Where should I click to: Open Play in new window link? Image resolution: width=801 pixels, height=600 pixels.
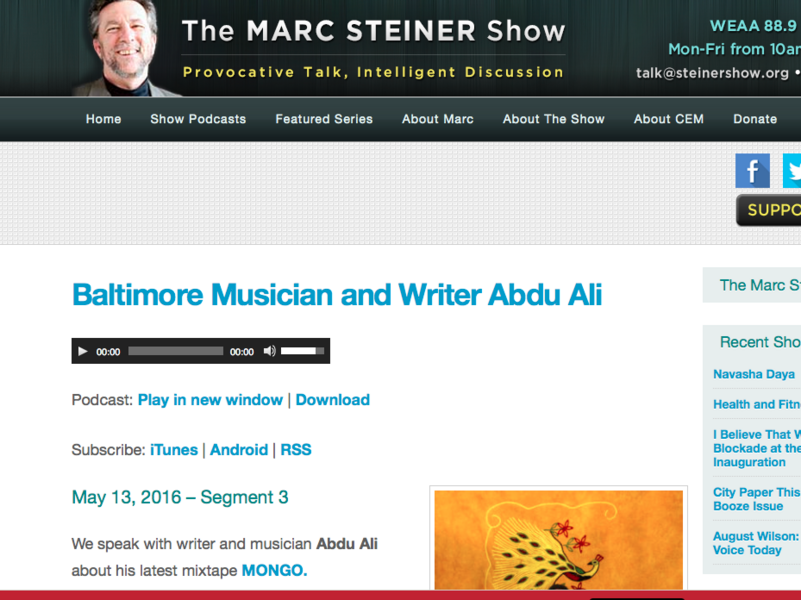click(x=210, y=400)
